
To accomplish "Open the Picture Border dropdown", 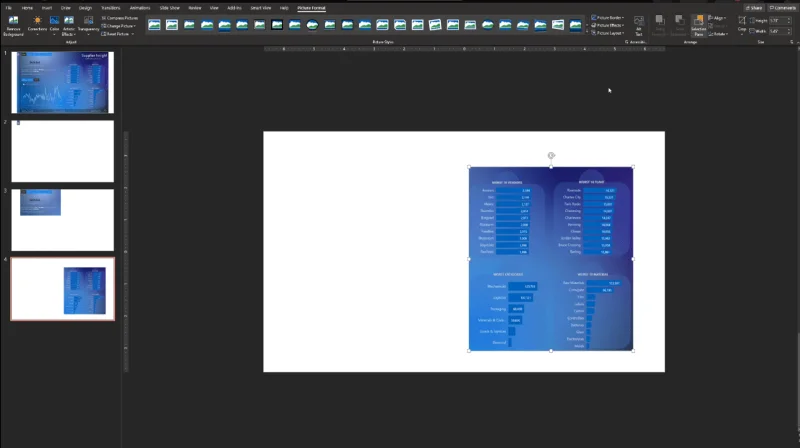I will (608, 17).
